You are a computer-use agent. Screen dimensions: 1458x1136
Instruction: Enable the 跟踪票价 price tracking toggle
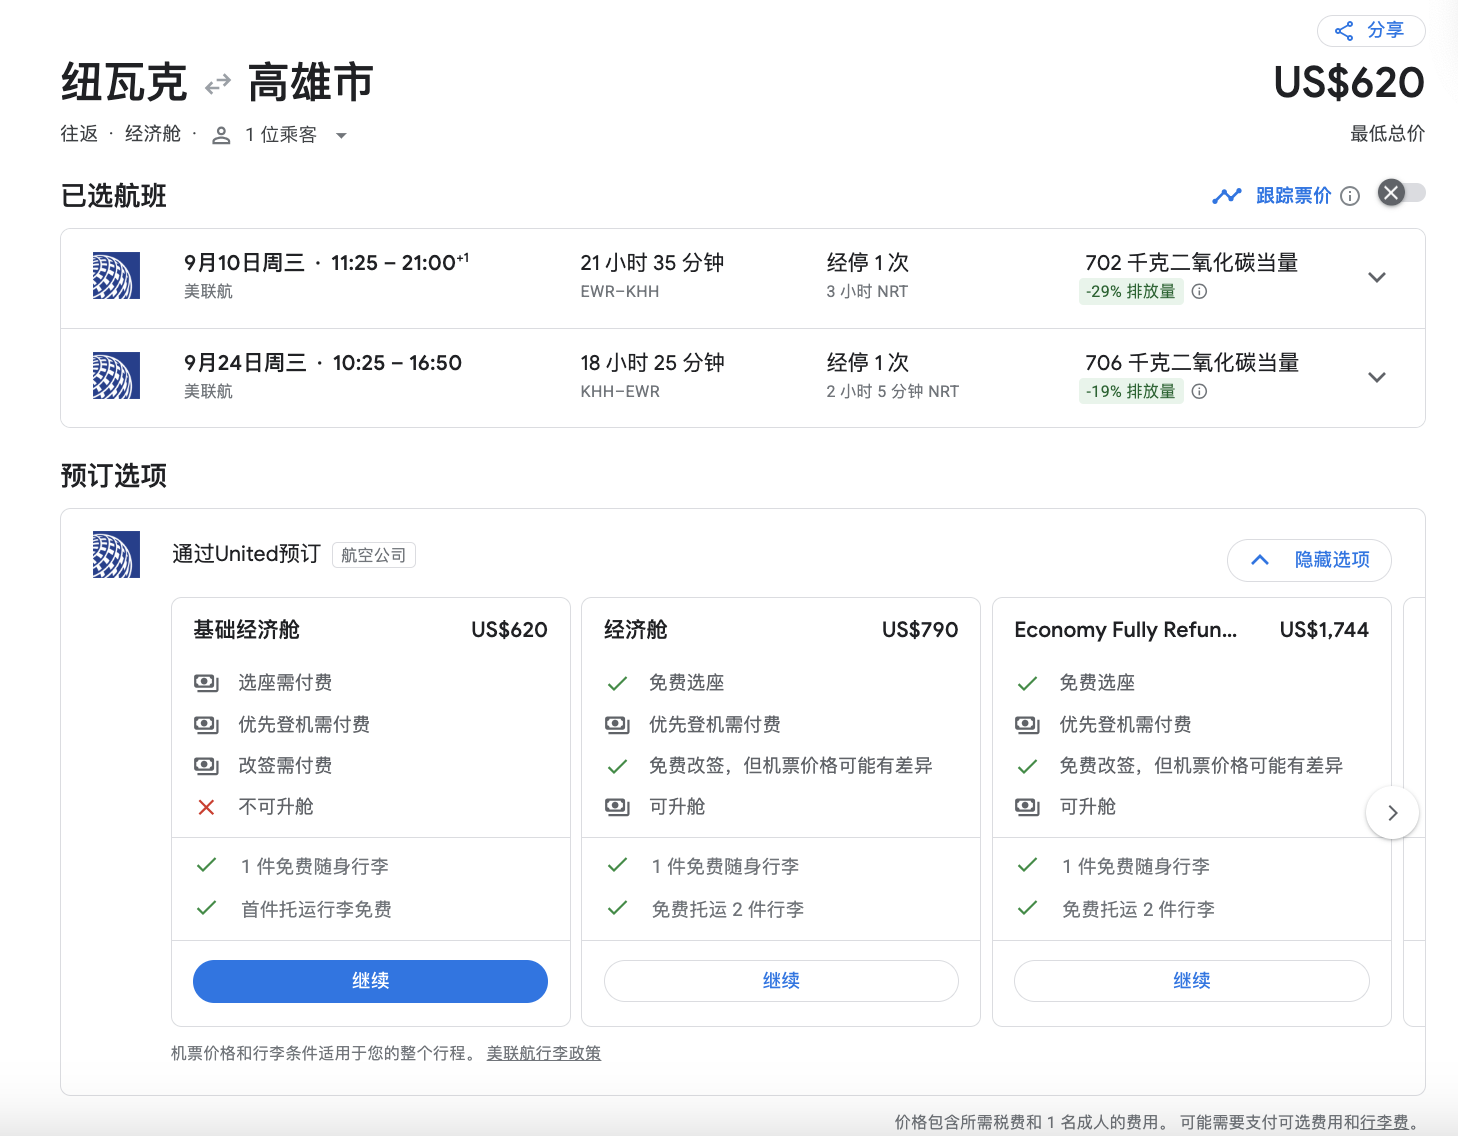pos(1401,193)
